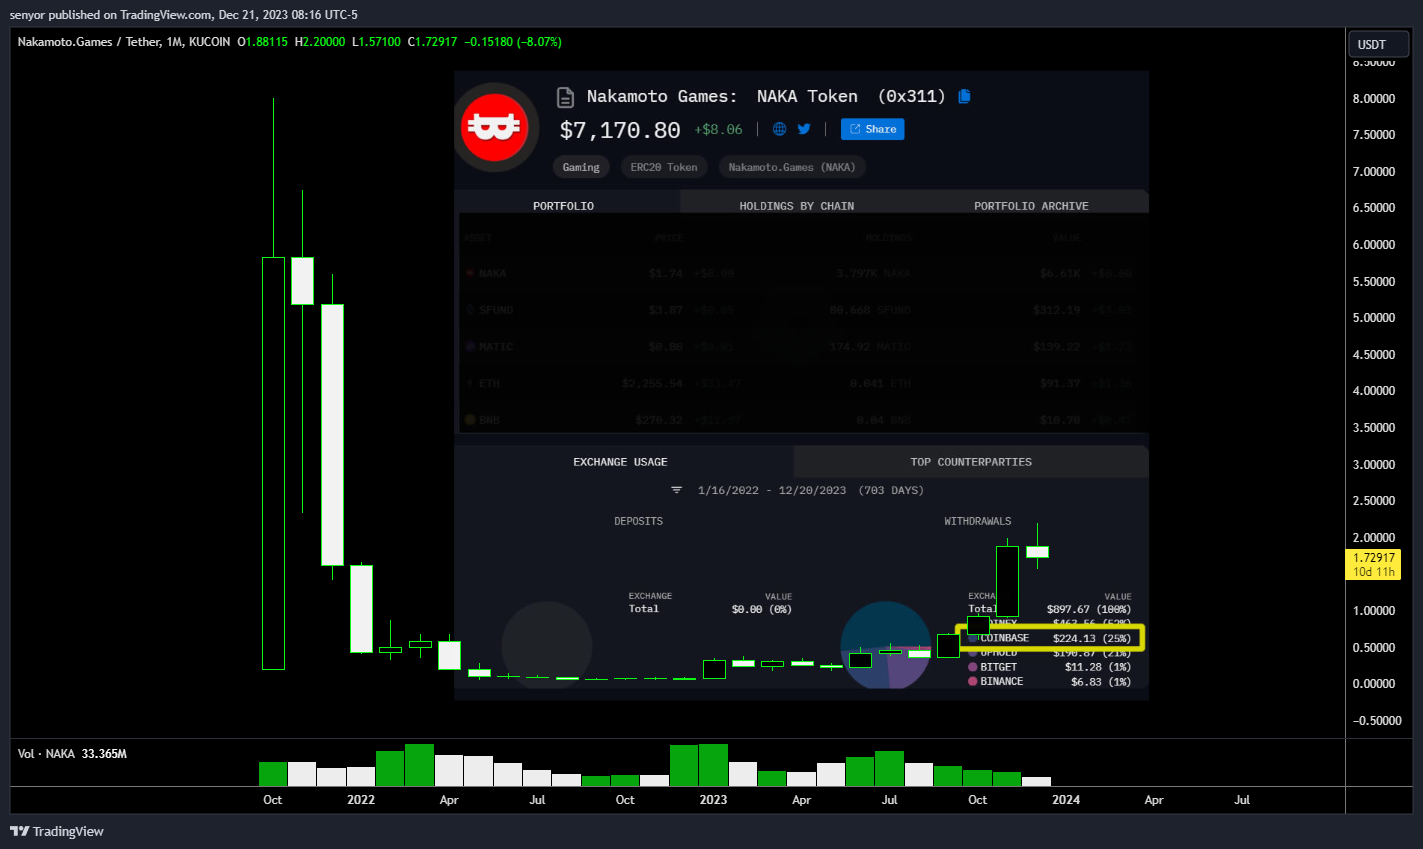
Task: Click the +$8.06 change value
Action: click(719, 129)
